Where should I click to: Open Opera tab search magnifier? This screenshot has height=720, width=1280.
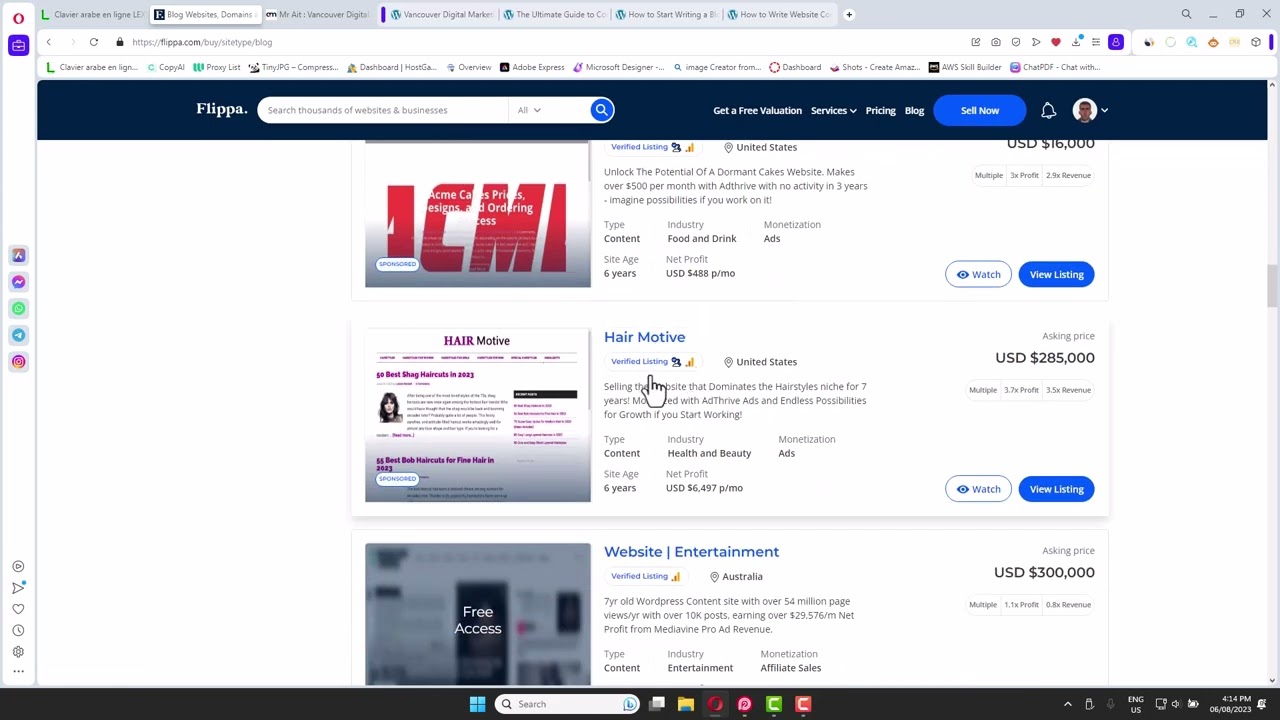pyautogui.click(x=1186, y=14)
